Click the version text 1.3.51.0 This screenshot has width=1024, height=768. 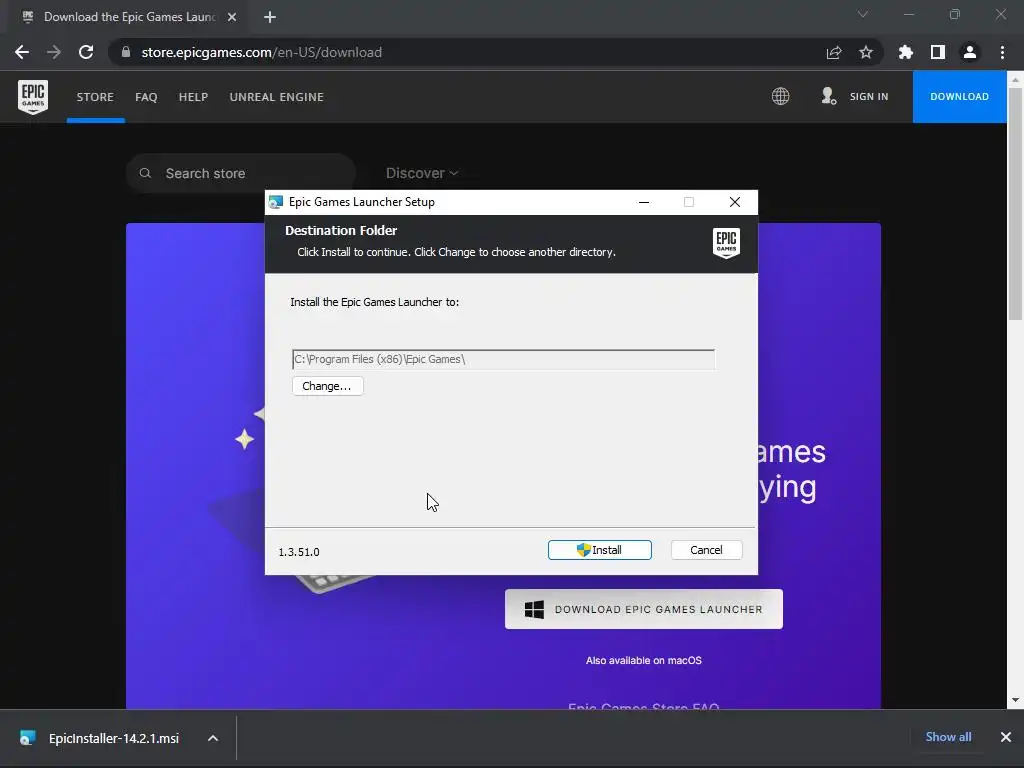[x=299, y=552]
